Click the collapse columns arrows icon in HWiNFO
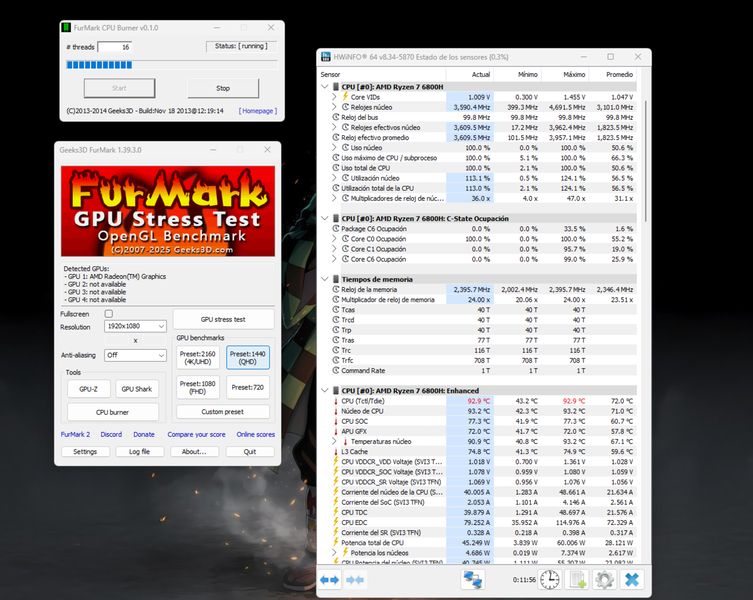753x600 pixels. click(x=354, y=579)
